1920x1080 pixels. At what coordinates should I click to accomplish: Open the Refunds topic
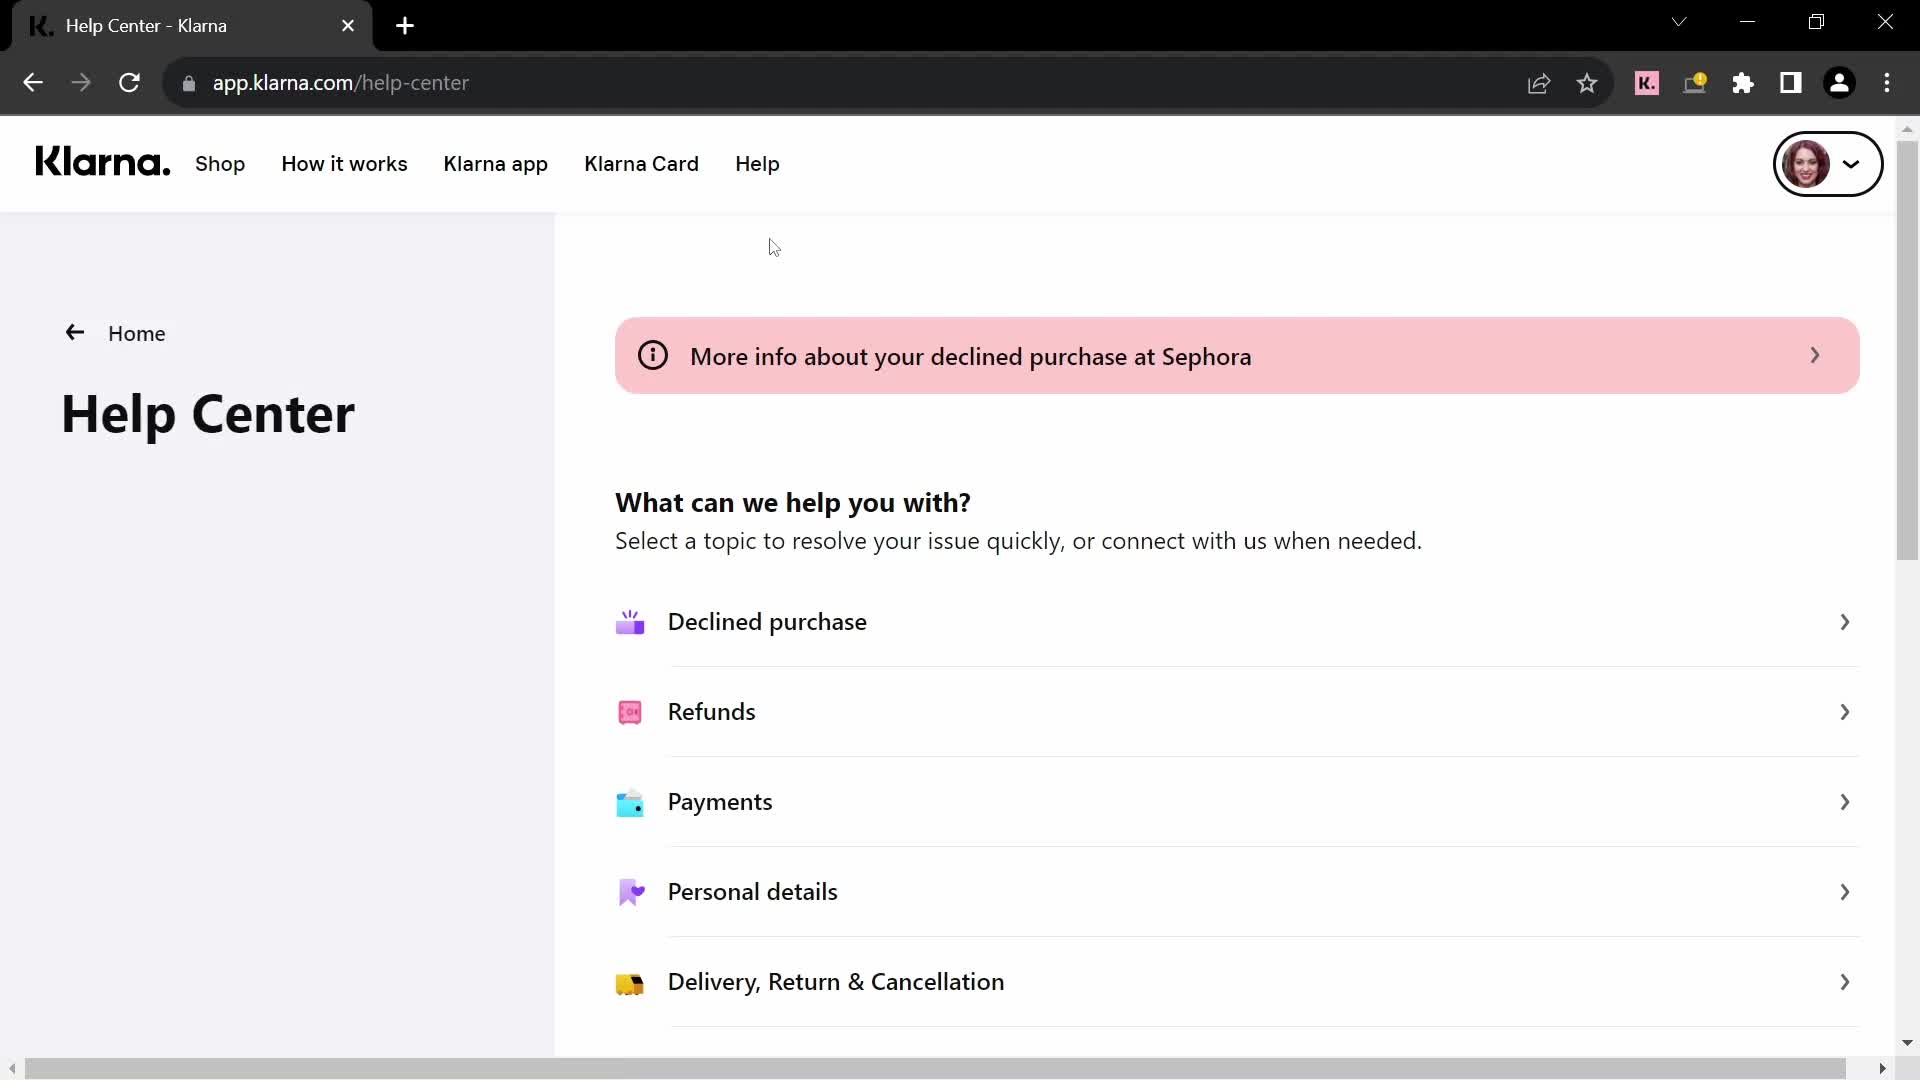1237,712
